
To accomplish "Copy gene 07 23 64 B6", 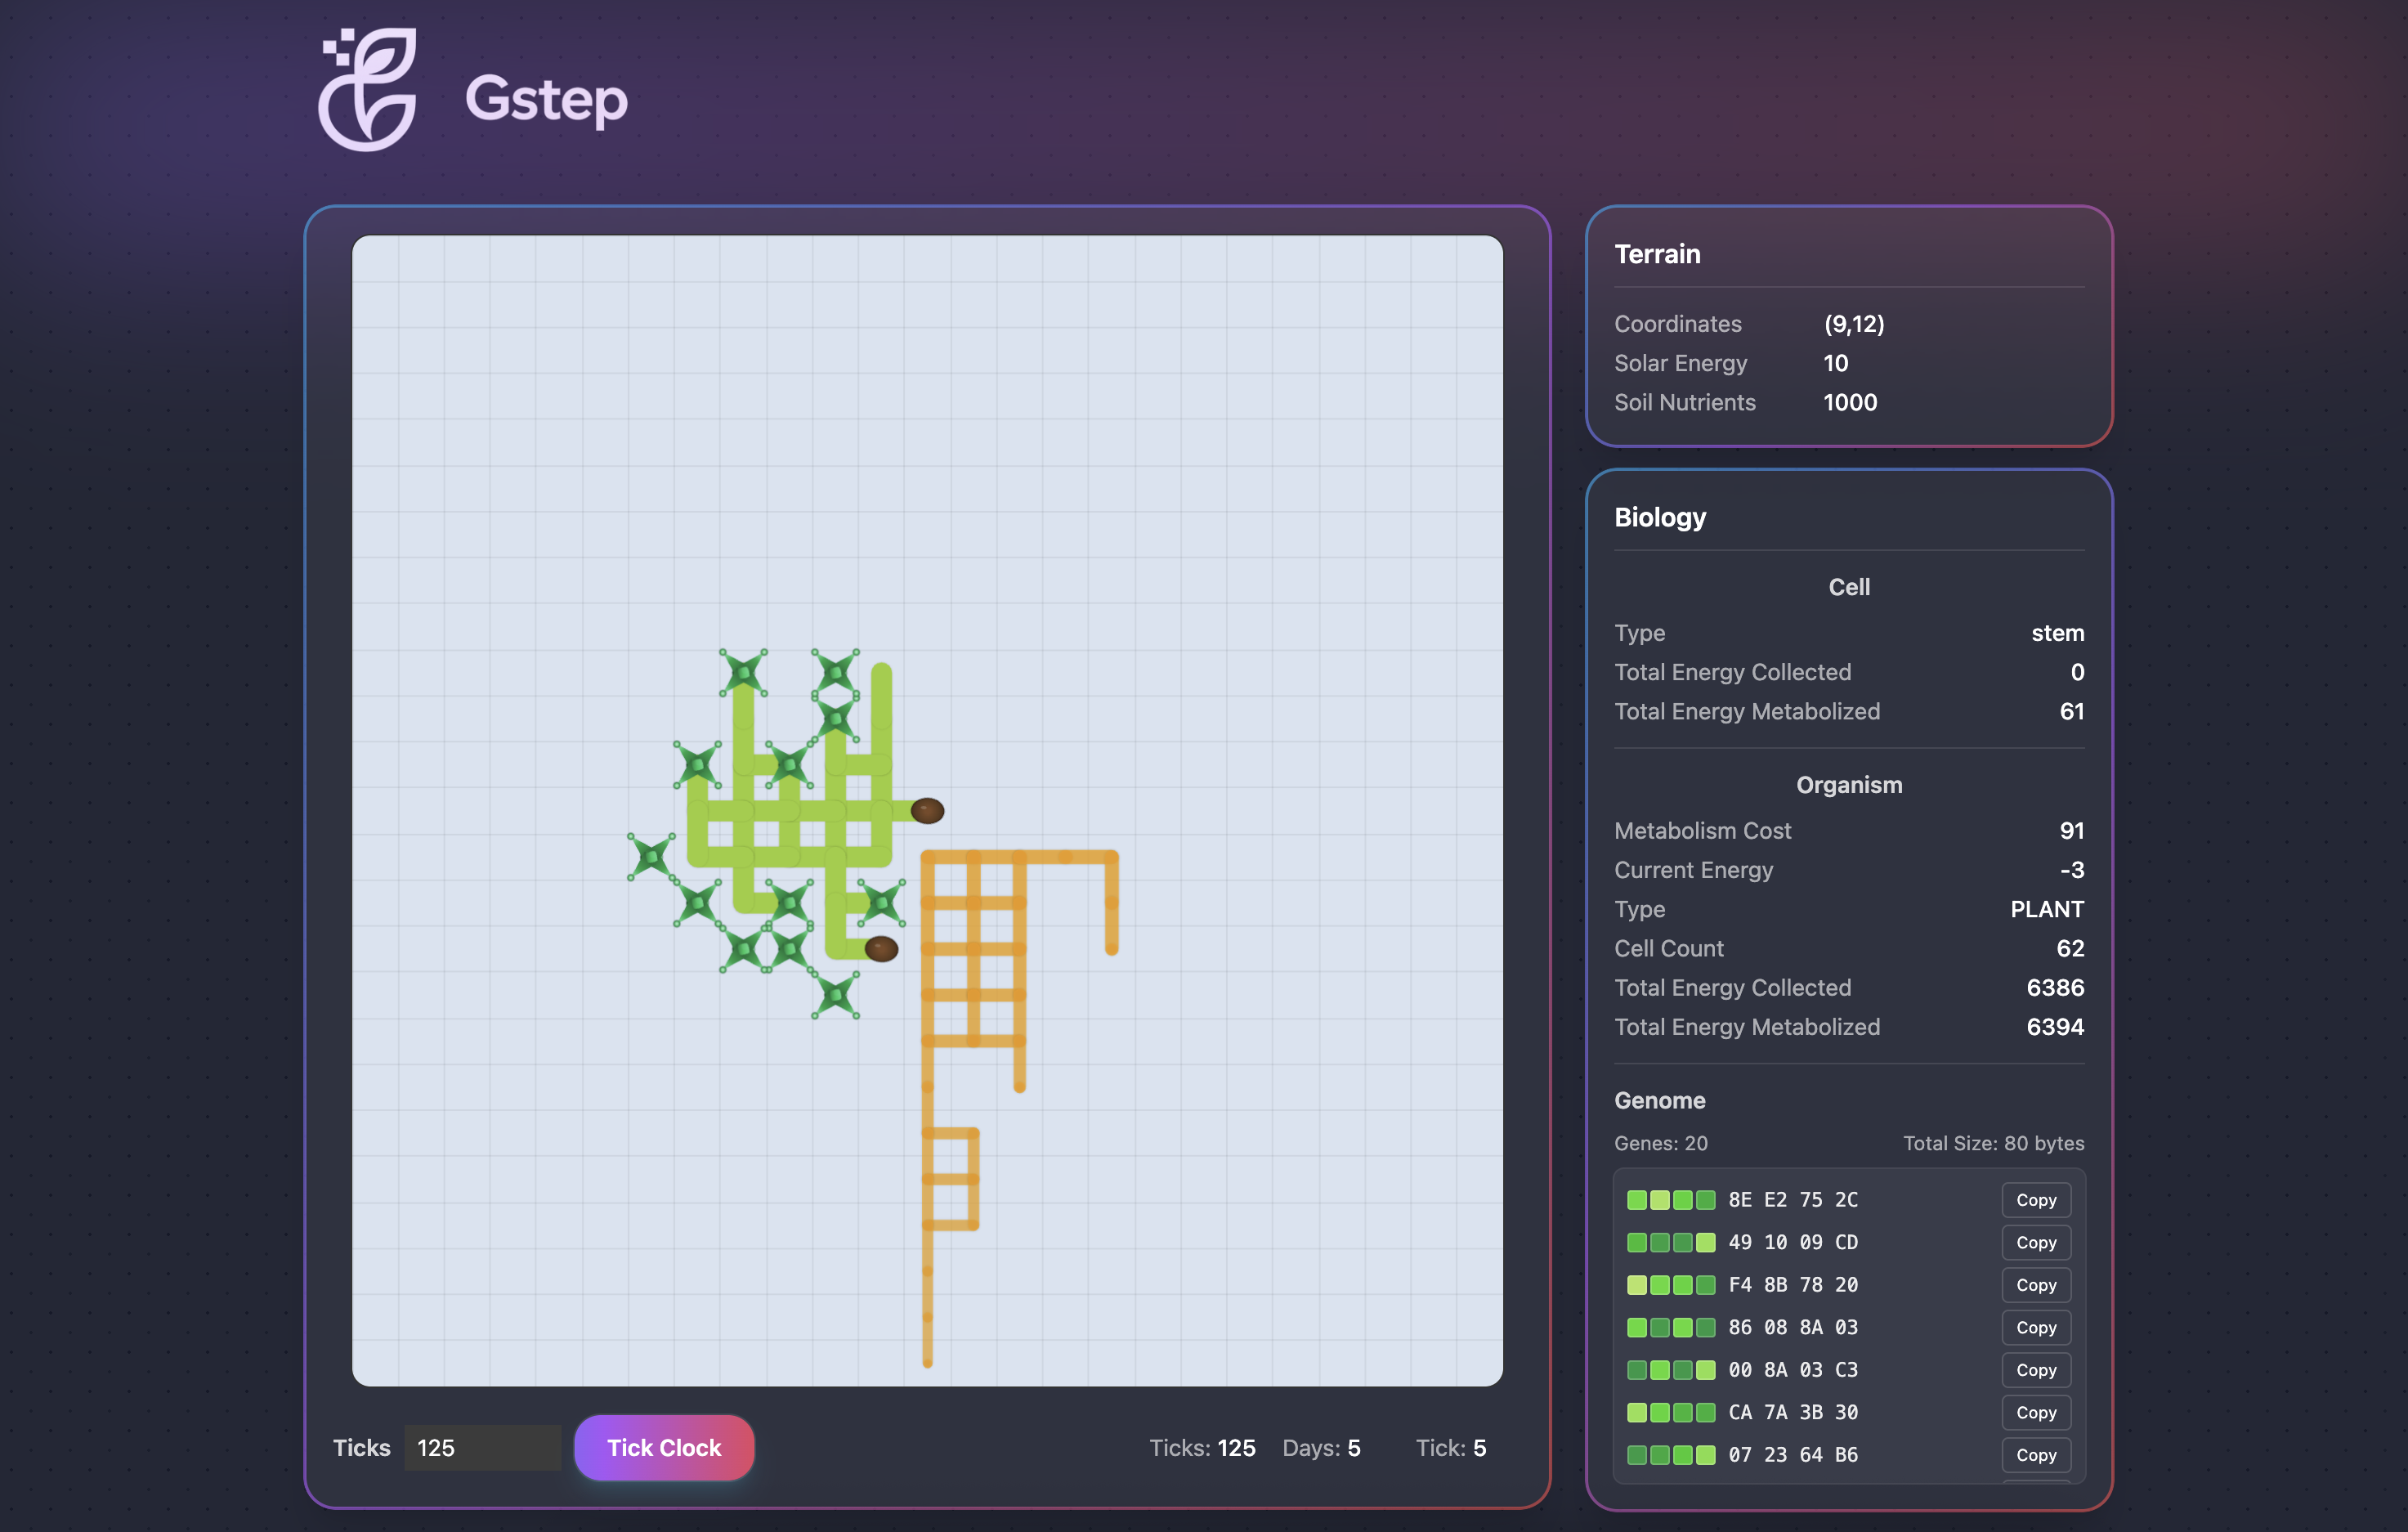I will click(x=2035, y=1455).
